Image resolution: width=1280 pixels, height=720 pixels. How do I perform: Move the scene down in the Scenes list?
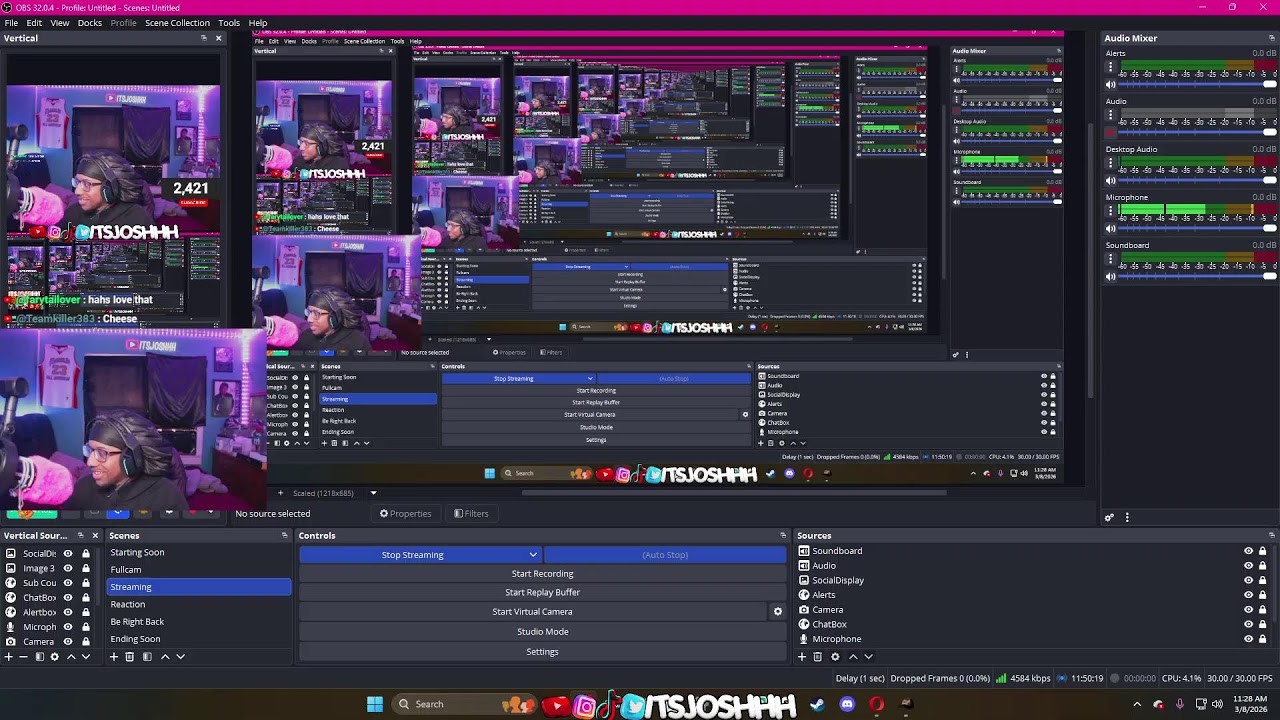[180, 657]
